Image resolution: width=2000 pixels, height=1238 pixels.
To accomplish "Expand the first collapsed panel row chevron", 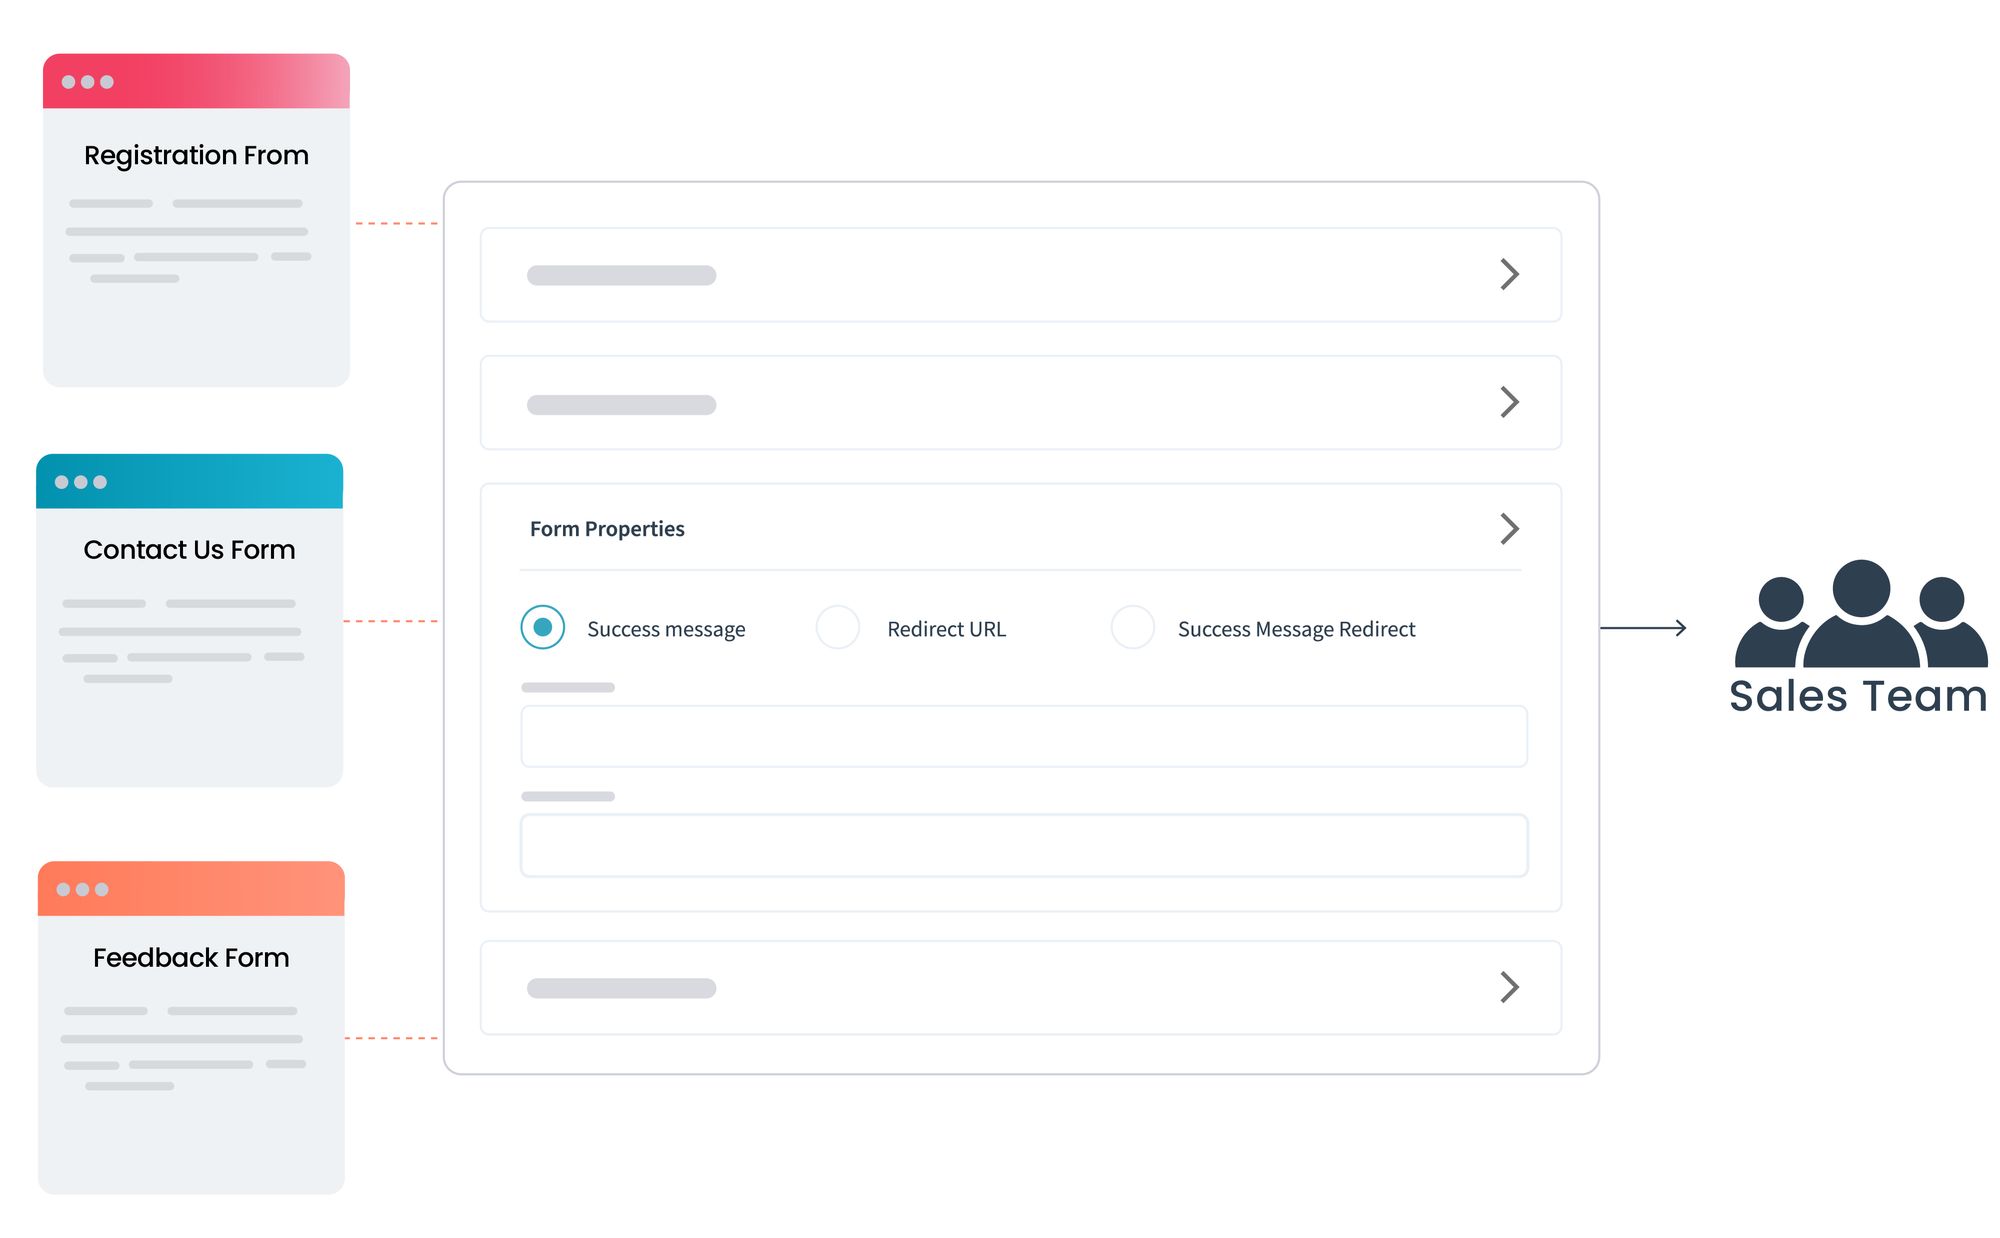I will pyautogui.click(x=1509, y=274).
